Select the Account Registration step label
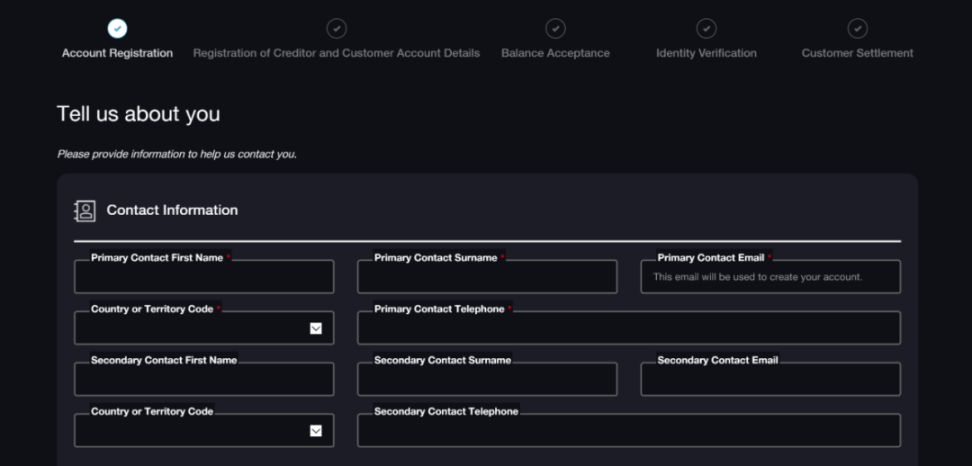Viewport: 972px width, 466px height. click(117, 53)
